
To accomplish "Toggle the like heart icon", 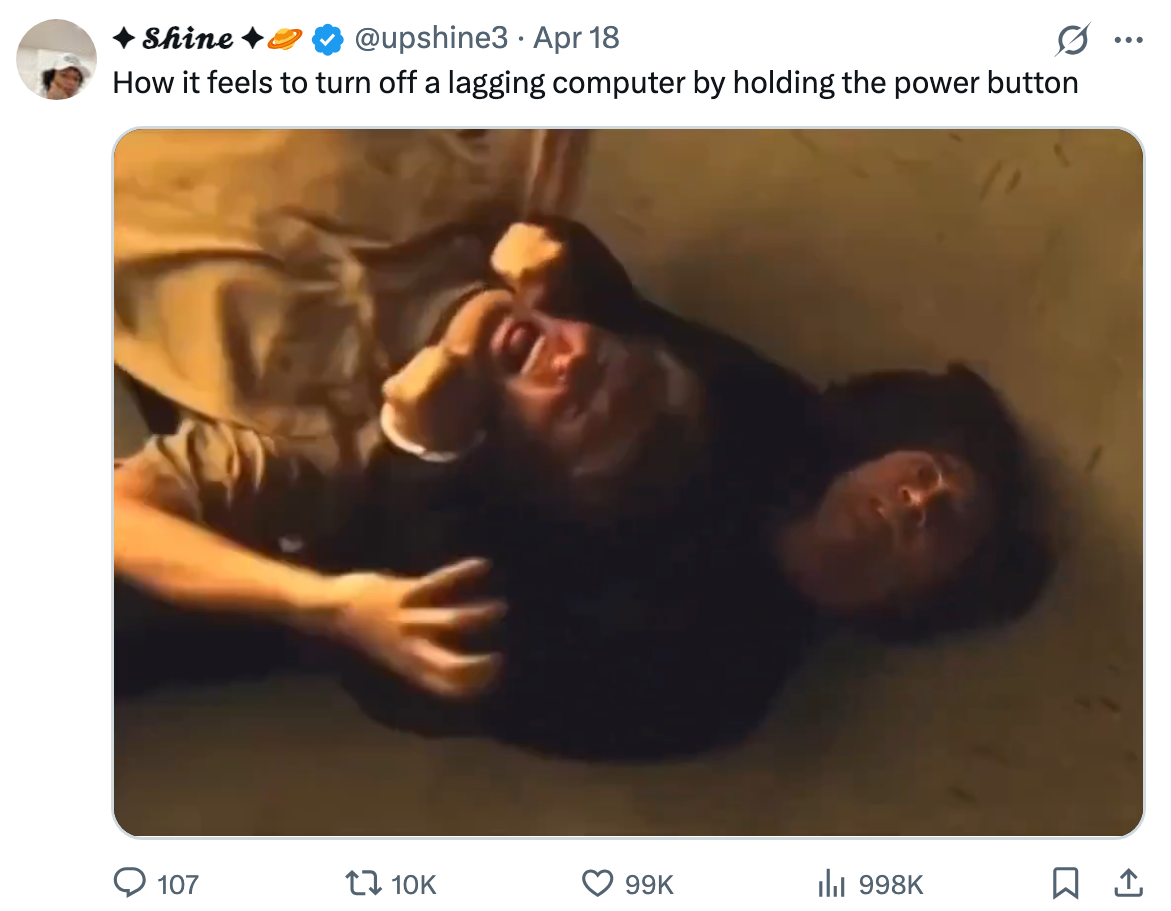I will pyautogui.click(x=597, y=883).
